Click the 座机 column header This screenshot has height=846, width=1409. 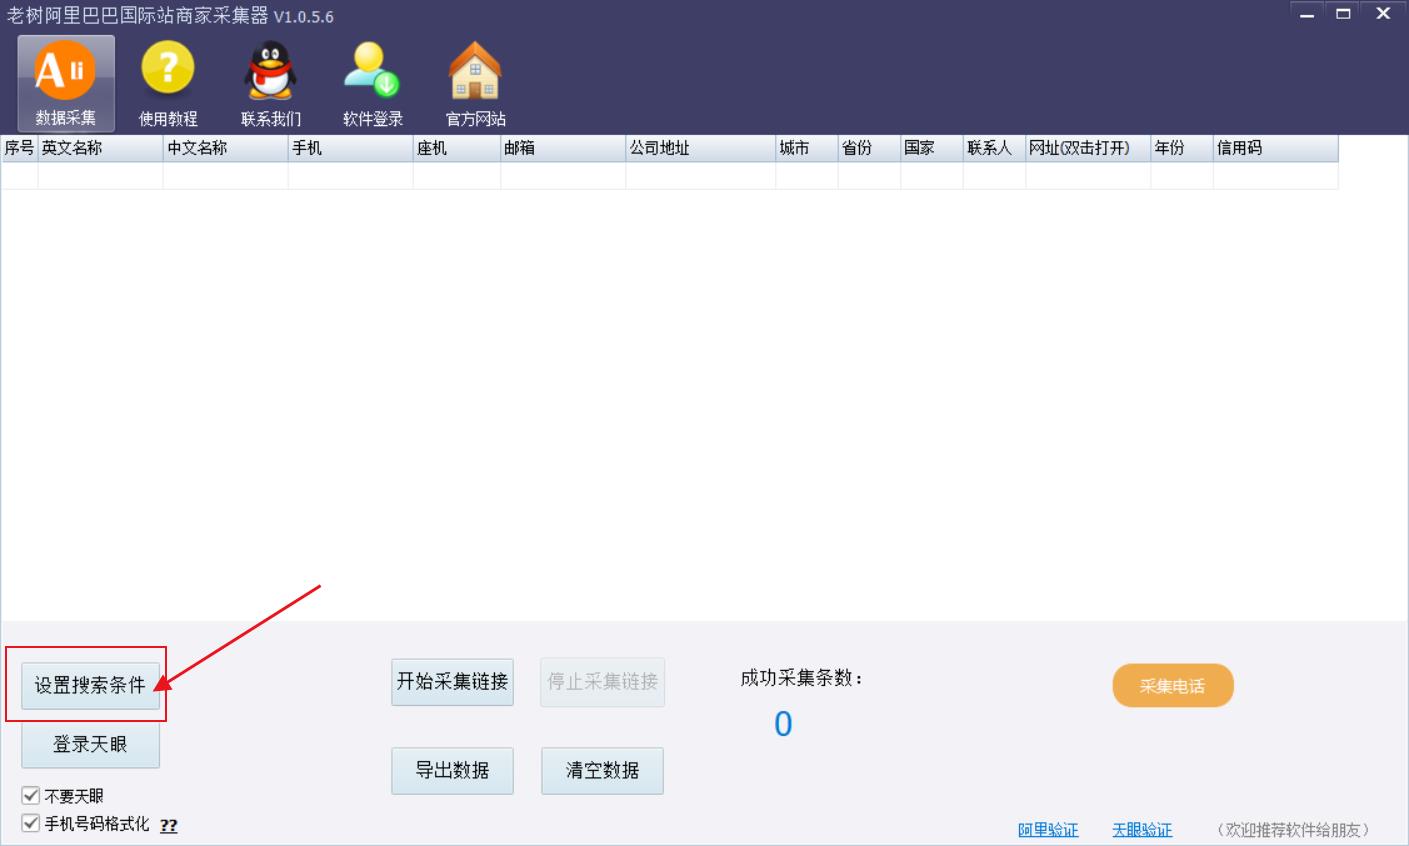coord(457,148)
